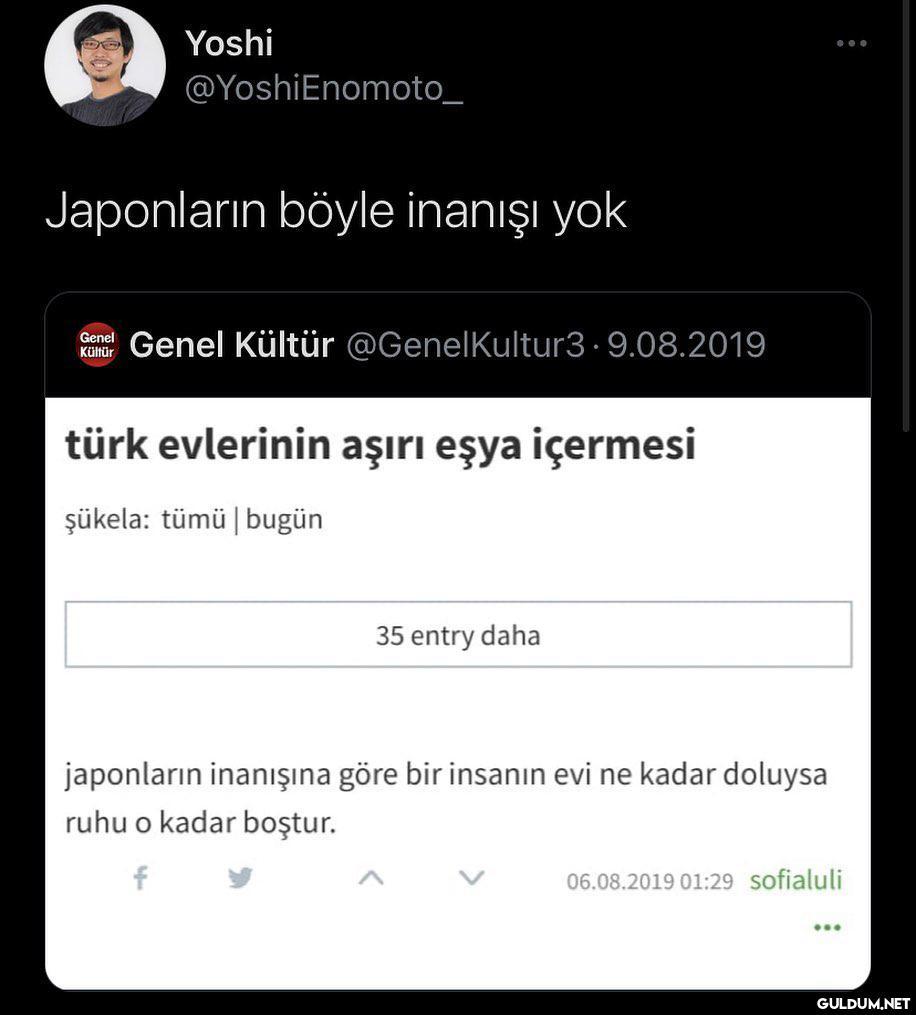Viewport: 916px width, 1015px height.
Task: Share the entry on Twitter
Action: pyautogui.click(x=240, y=879)
